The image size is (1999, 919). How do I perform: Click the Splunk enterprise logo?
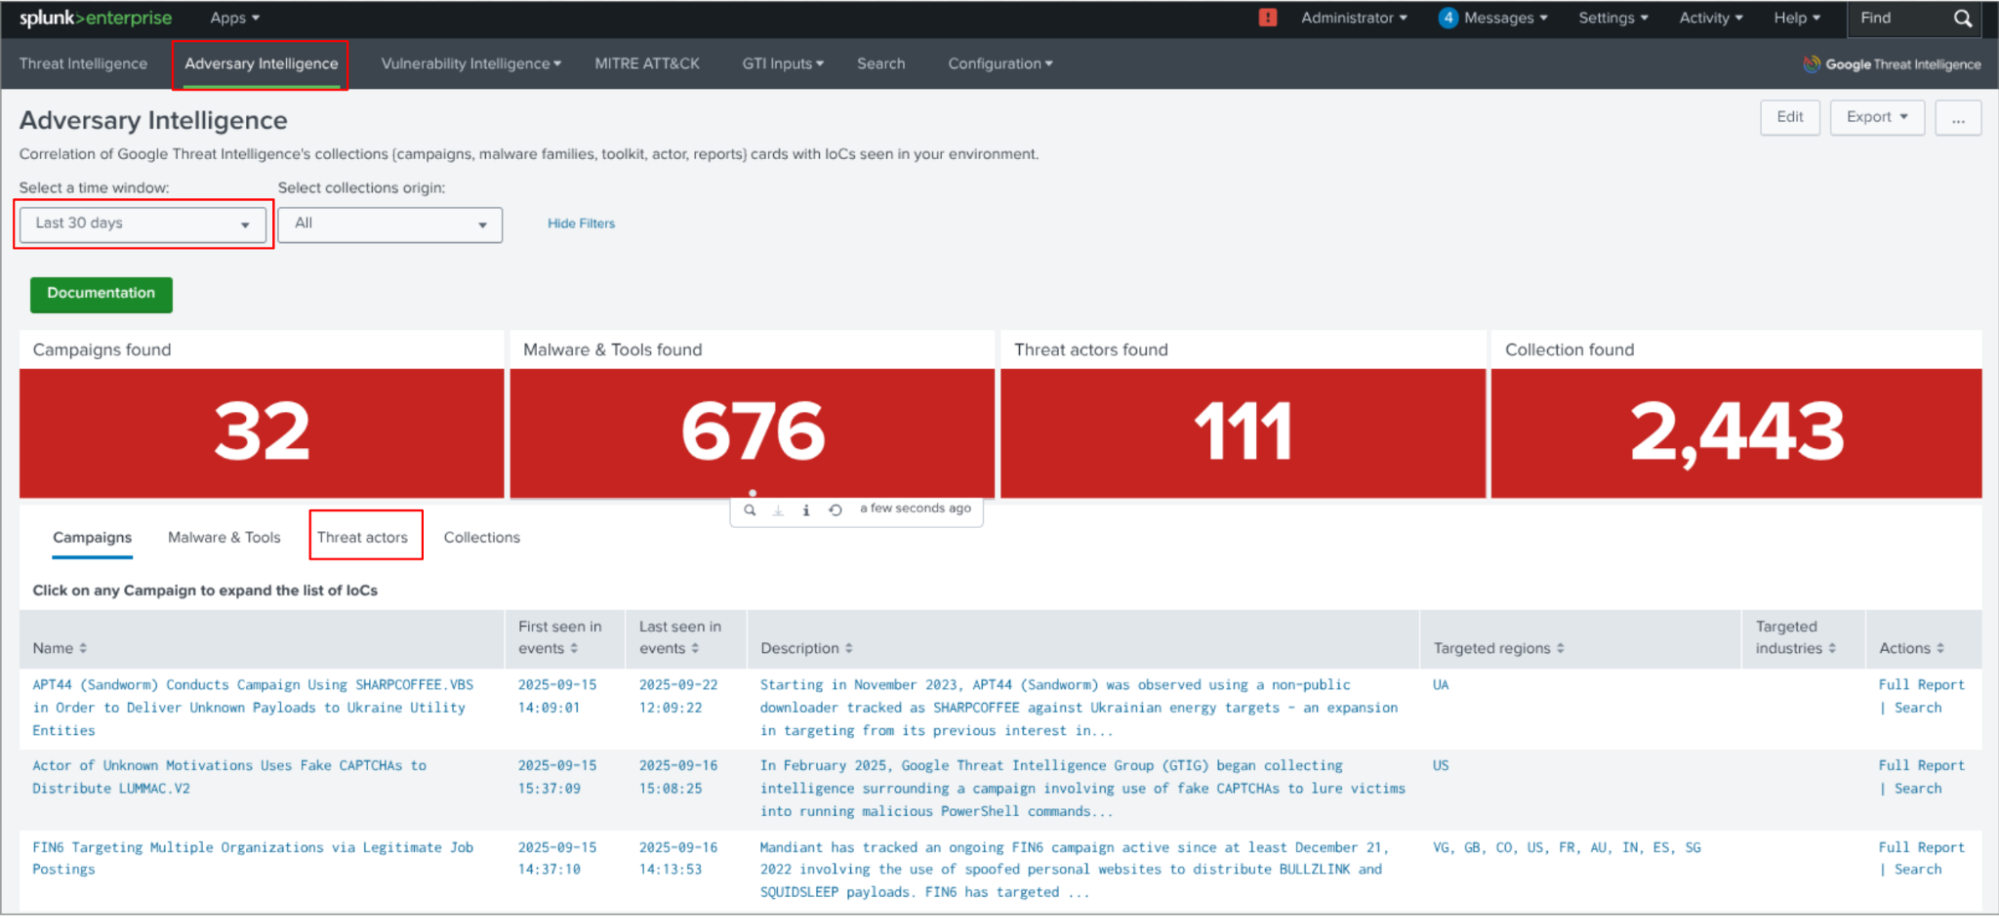pos(96,18)
